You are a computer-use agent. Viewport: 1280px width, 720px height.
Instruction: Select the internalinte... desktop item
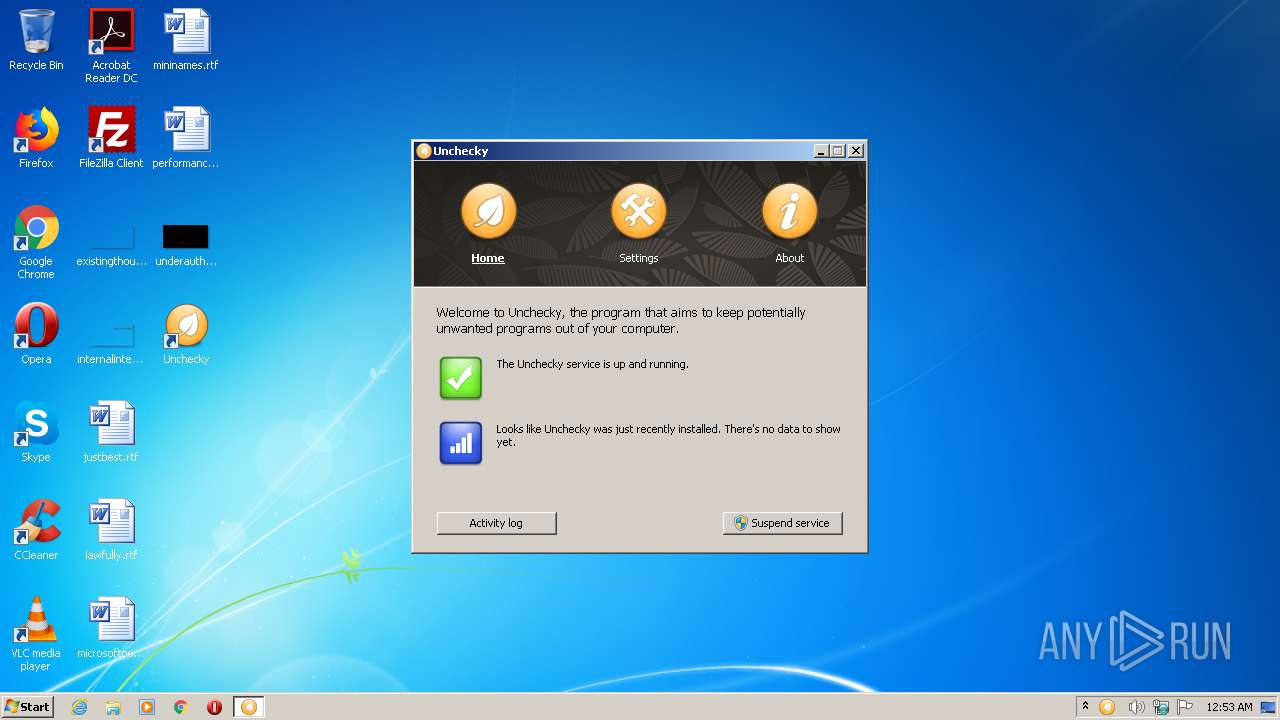pyautogui.click(x=111, y=343)
